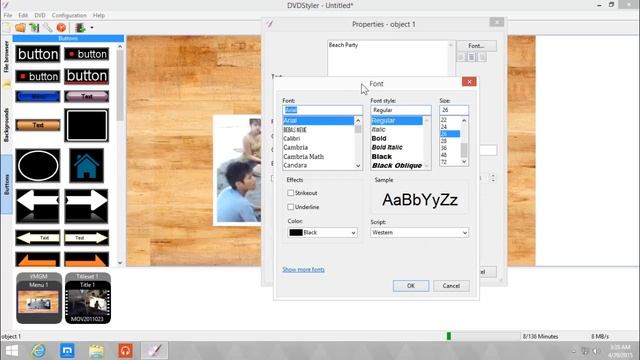Select the large white right arrow button
The height and width of the screenshot is (360, 640).
coord(87,206)
